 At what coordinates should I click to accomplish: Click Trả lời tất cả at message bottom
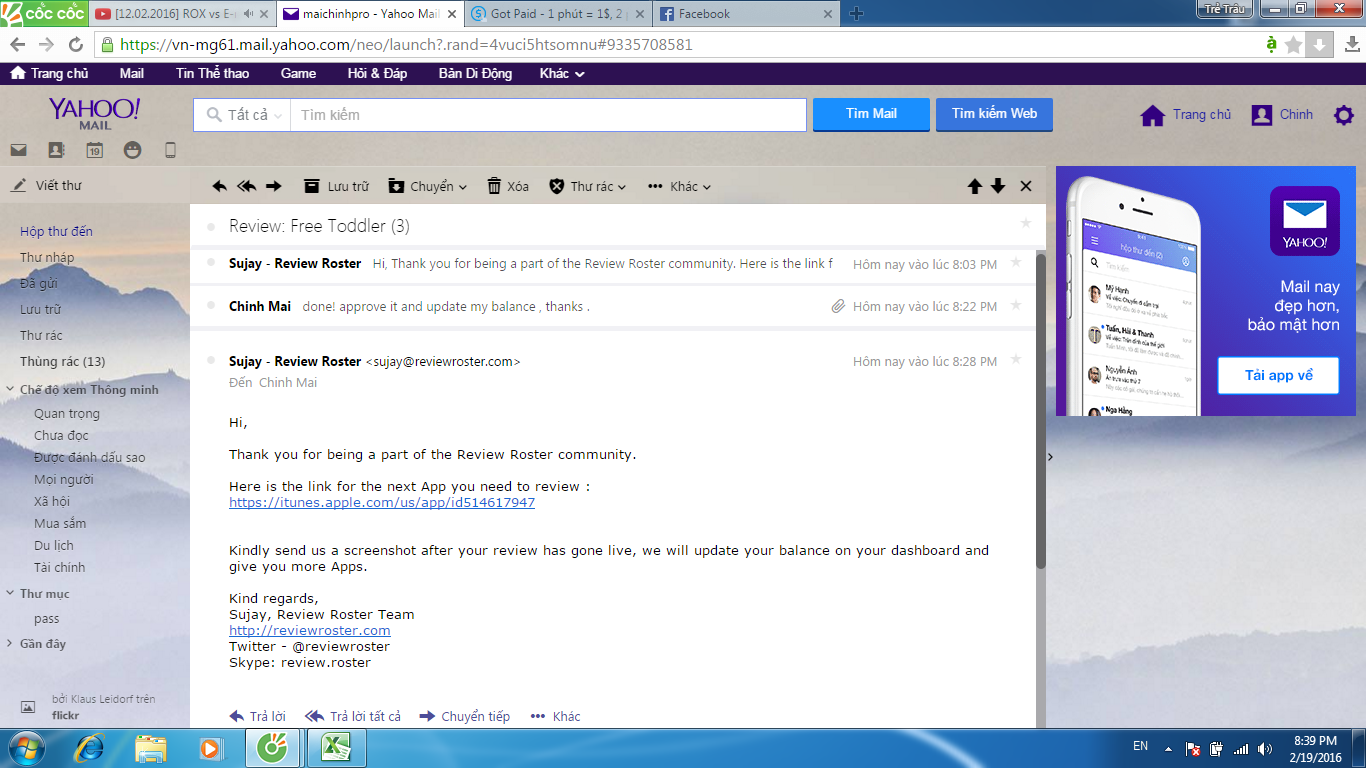click(353, 716)
